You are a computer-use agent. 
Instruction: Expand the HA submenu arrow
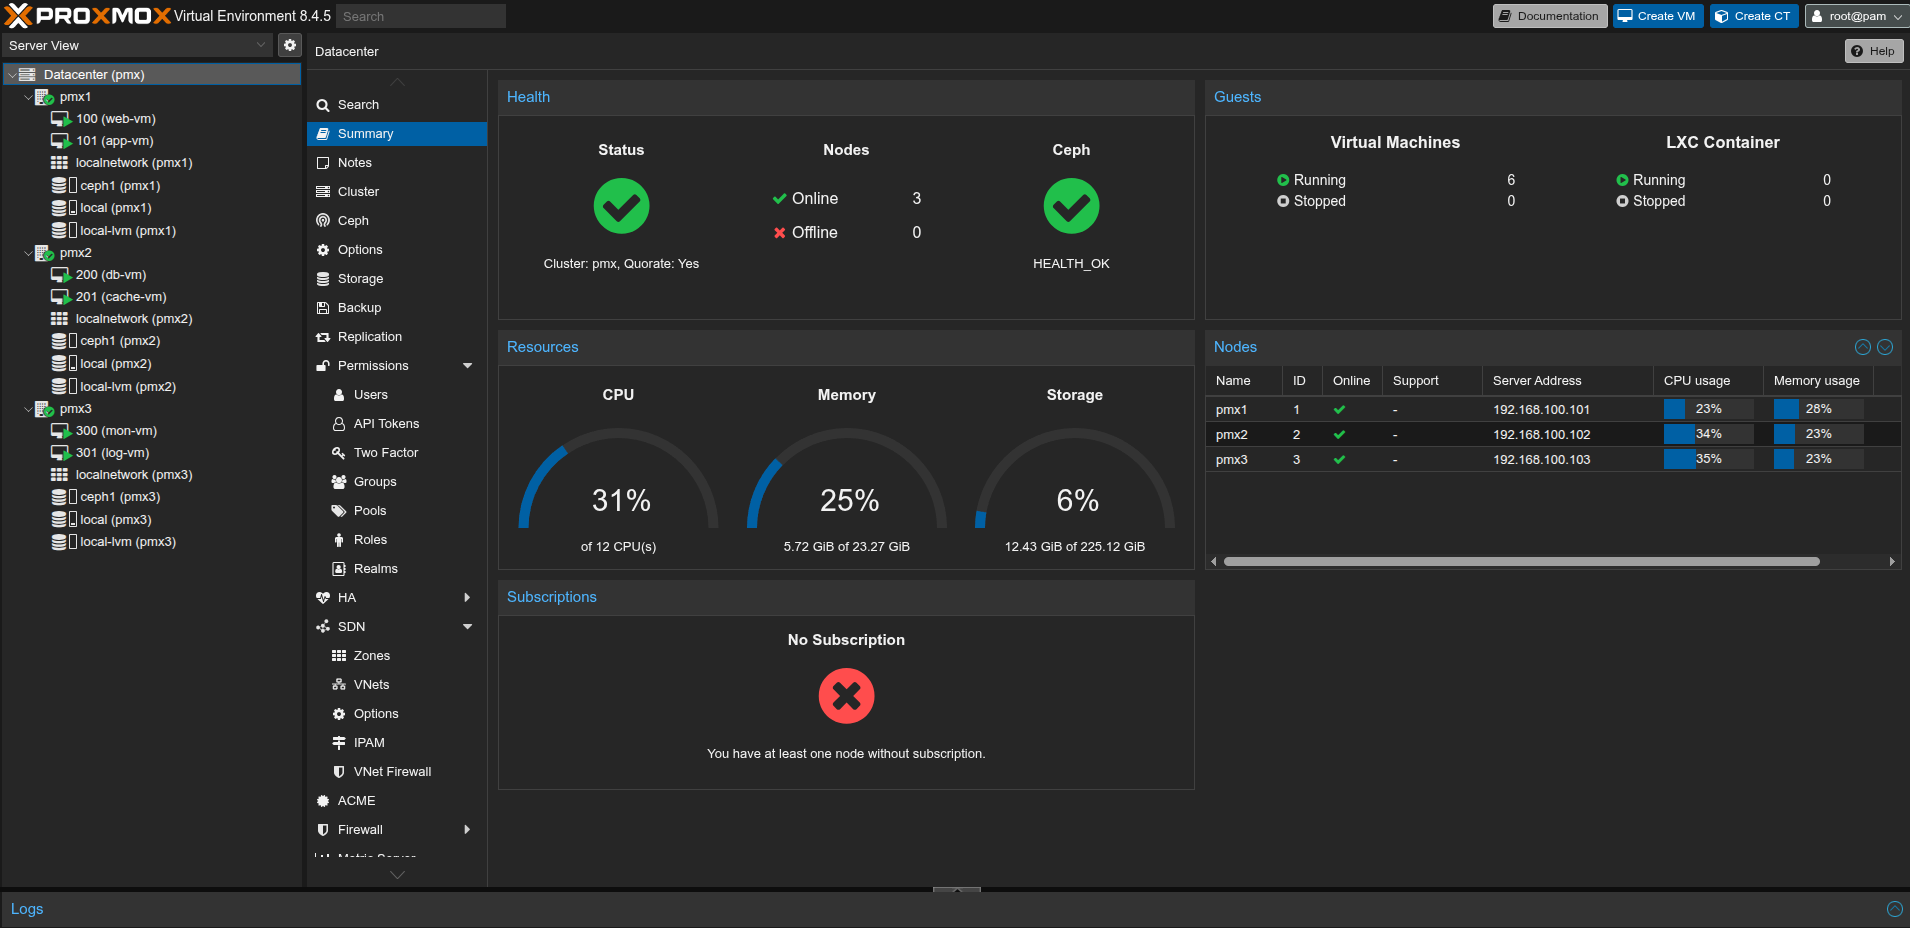pyautogui.click(x=467, y=598)
